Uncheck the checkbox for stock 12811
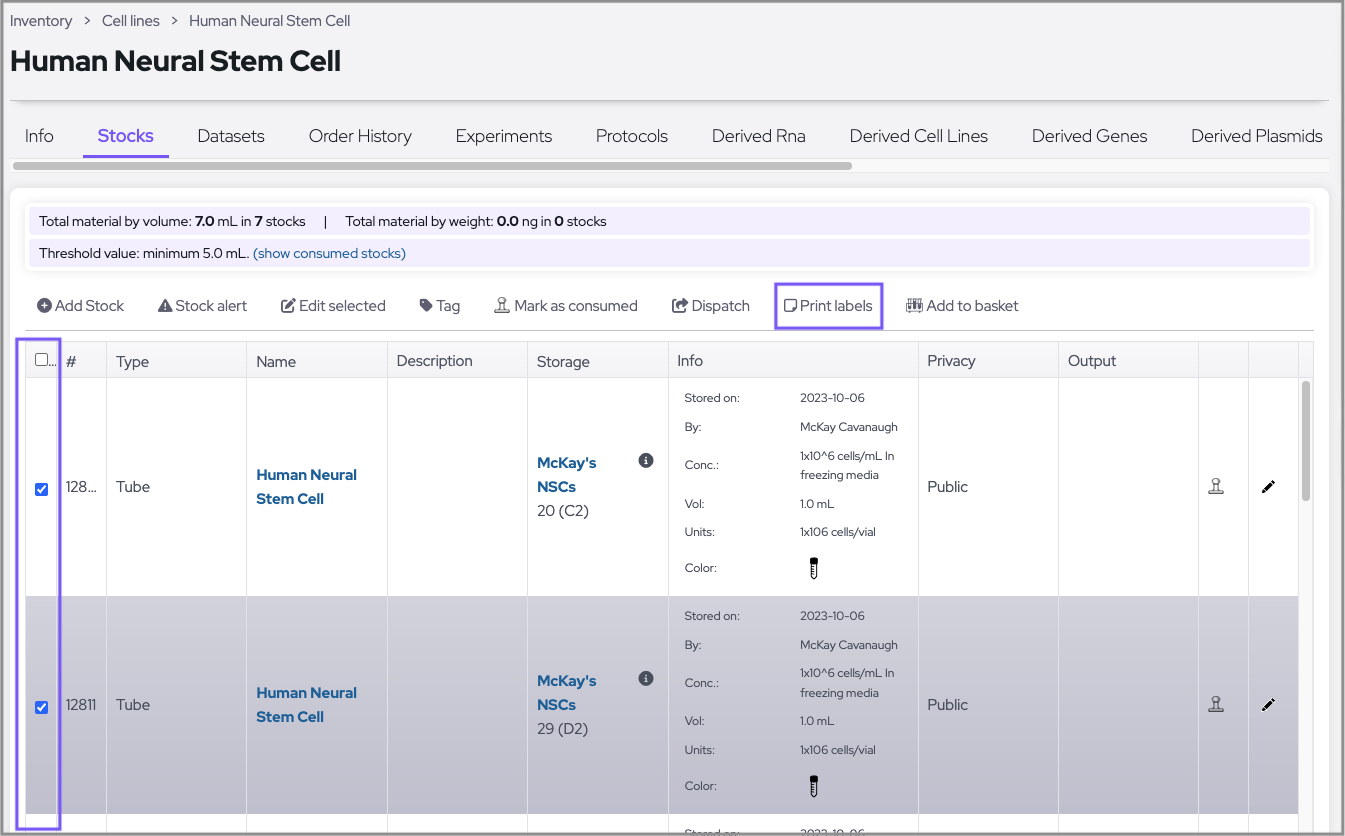The height and width of the screenshot is (836, 1345). (x=42, y=707)
